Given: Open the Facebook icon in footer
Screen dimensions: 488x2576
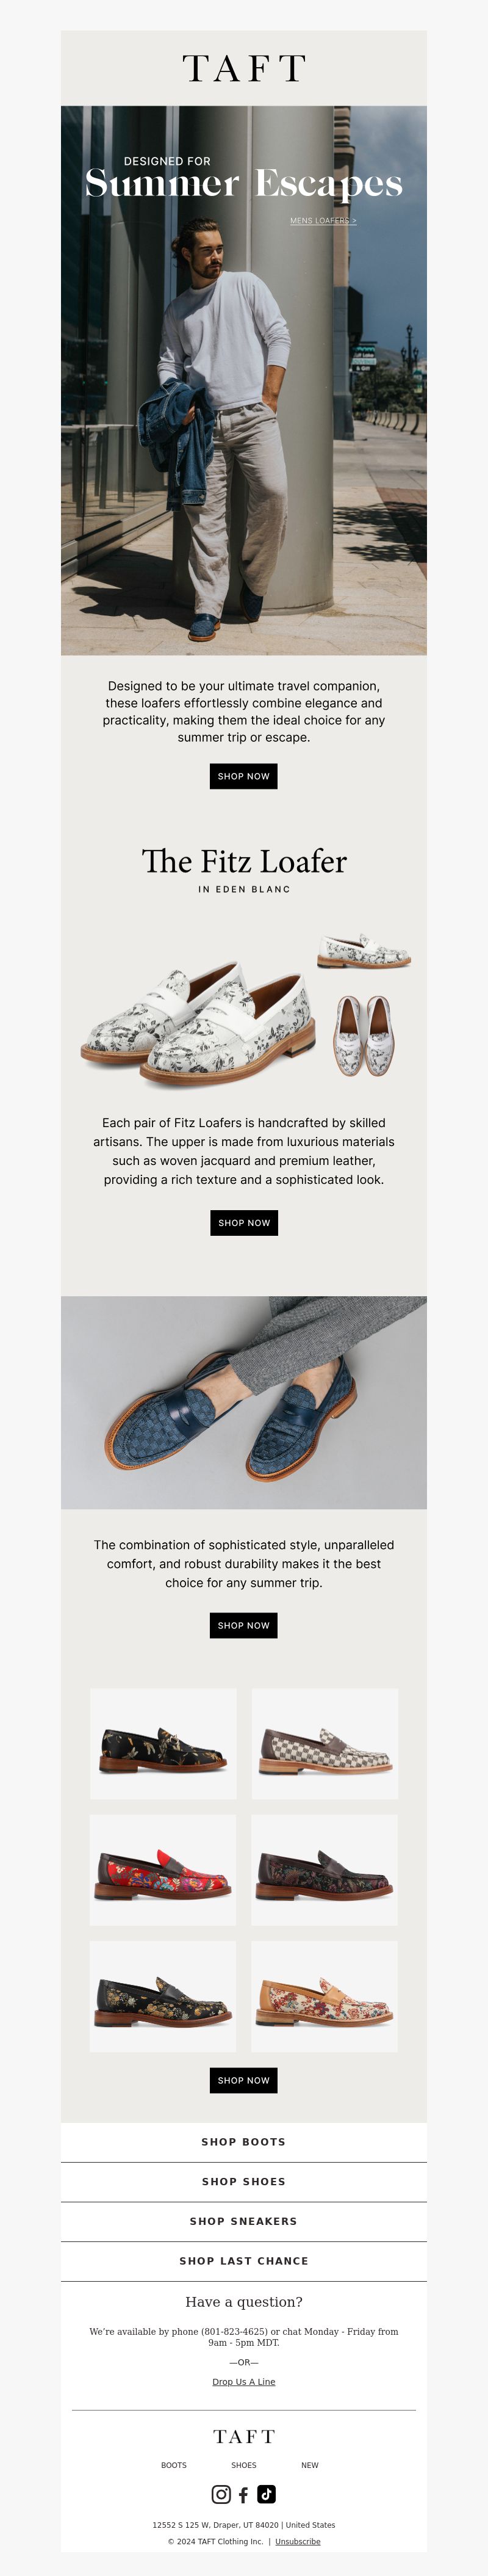Looking at the screenshot, I should [243, 2495].
